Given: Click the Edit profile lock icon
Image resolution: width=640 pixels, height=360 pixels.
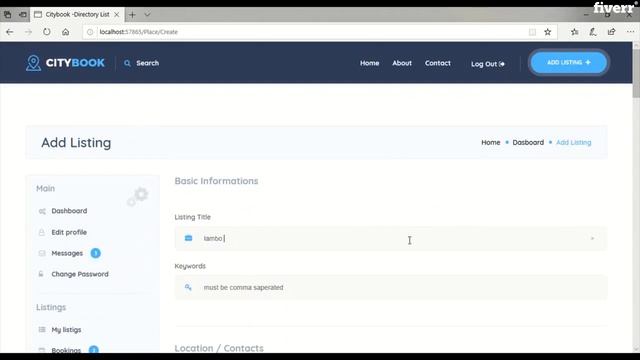Looking at the screenshot, I should [x=41, y=232].
